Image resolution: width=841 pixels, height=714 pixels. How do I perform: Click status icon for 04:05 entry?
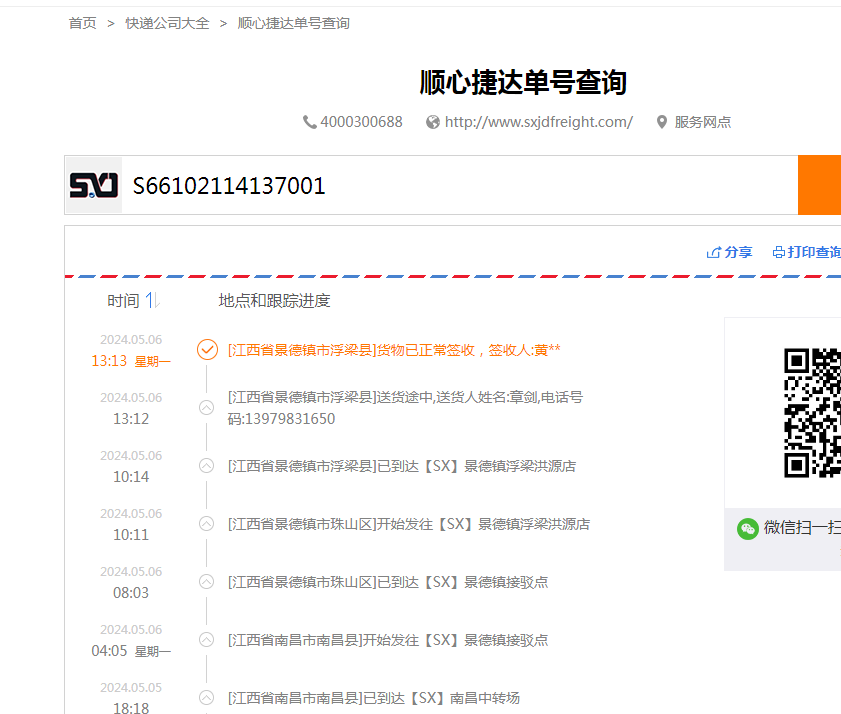[x=206, y=639]
